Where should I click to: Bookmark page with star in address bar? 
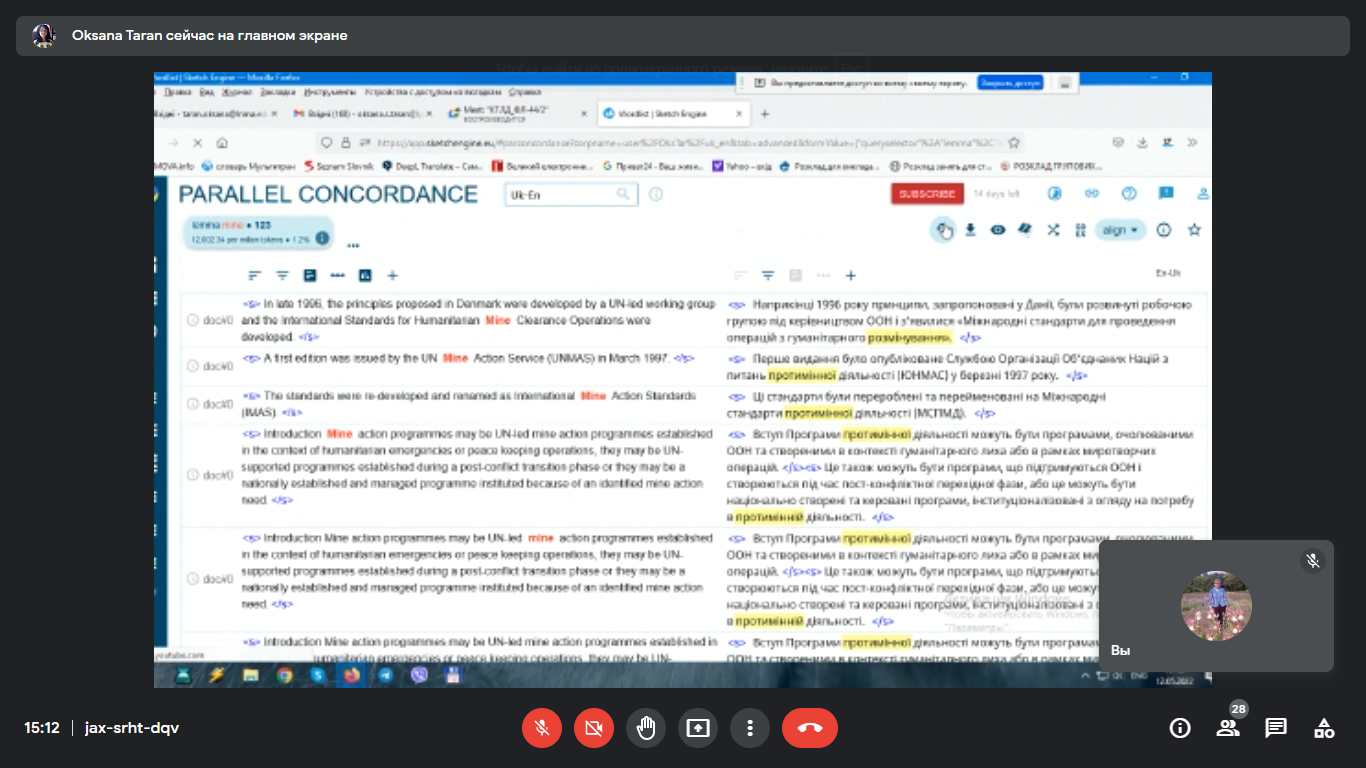point(1014,143)
